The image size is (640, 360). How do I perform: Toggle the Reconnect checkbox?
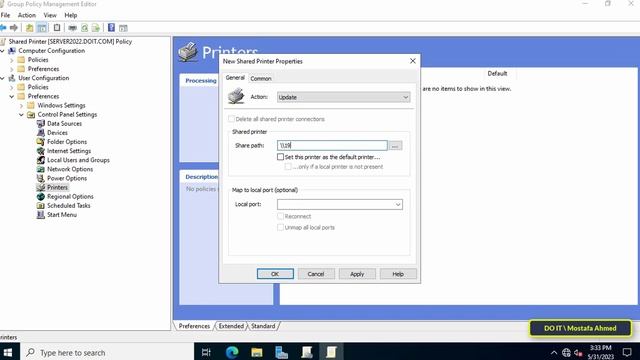tap(280, 216)
